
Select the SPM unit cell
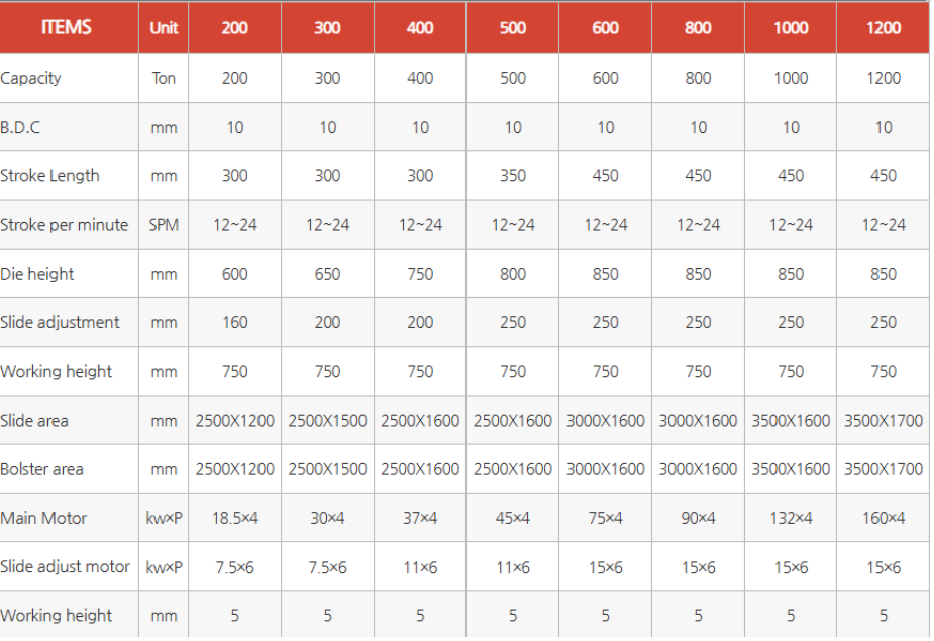(164, 225)
